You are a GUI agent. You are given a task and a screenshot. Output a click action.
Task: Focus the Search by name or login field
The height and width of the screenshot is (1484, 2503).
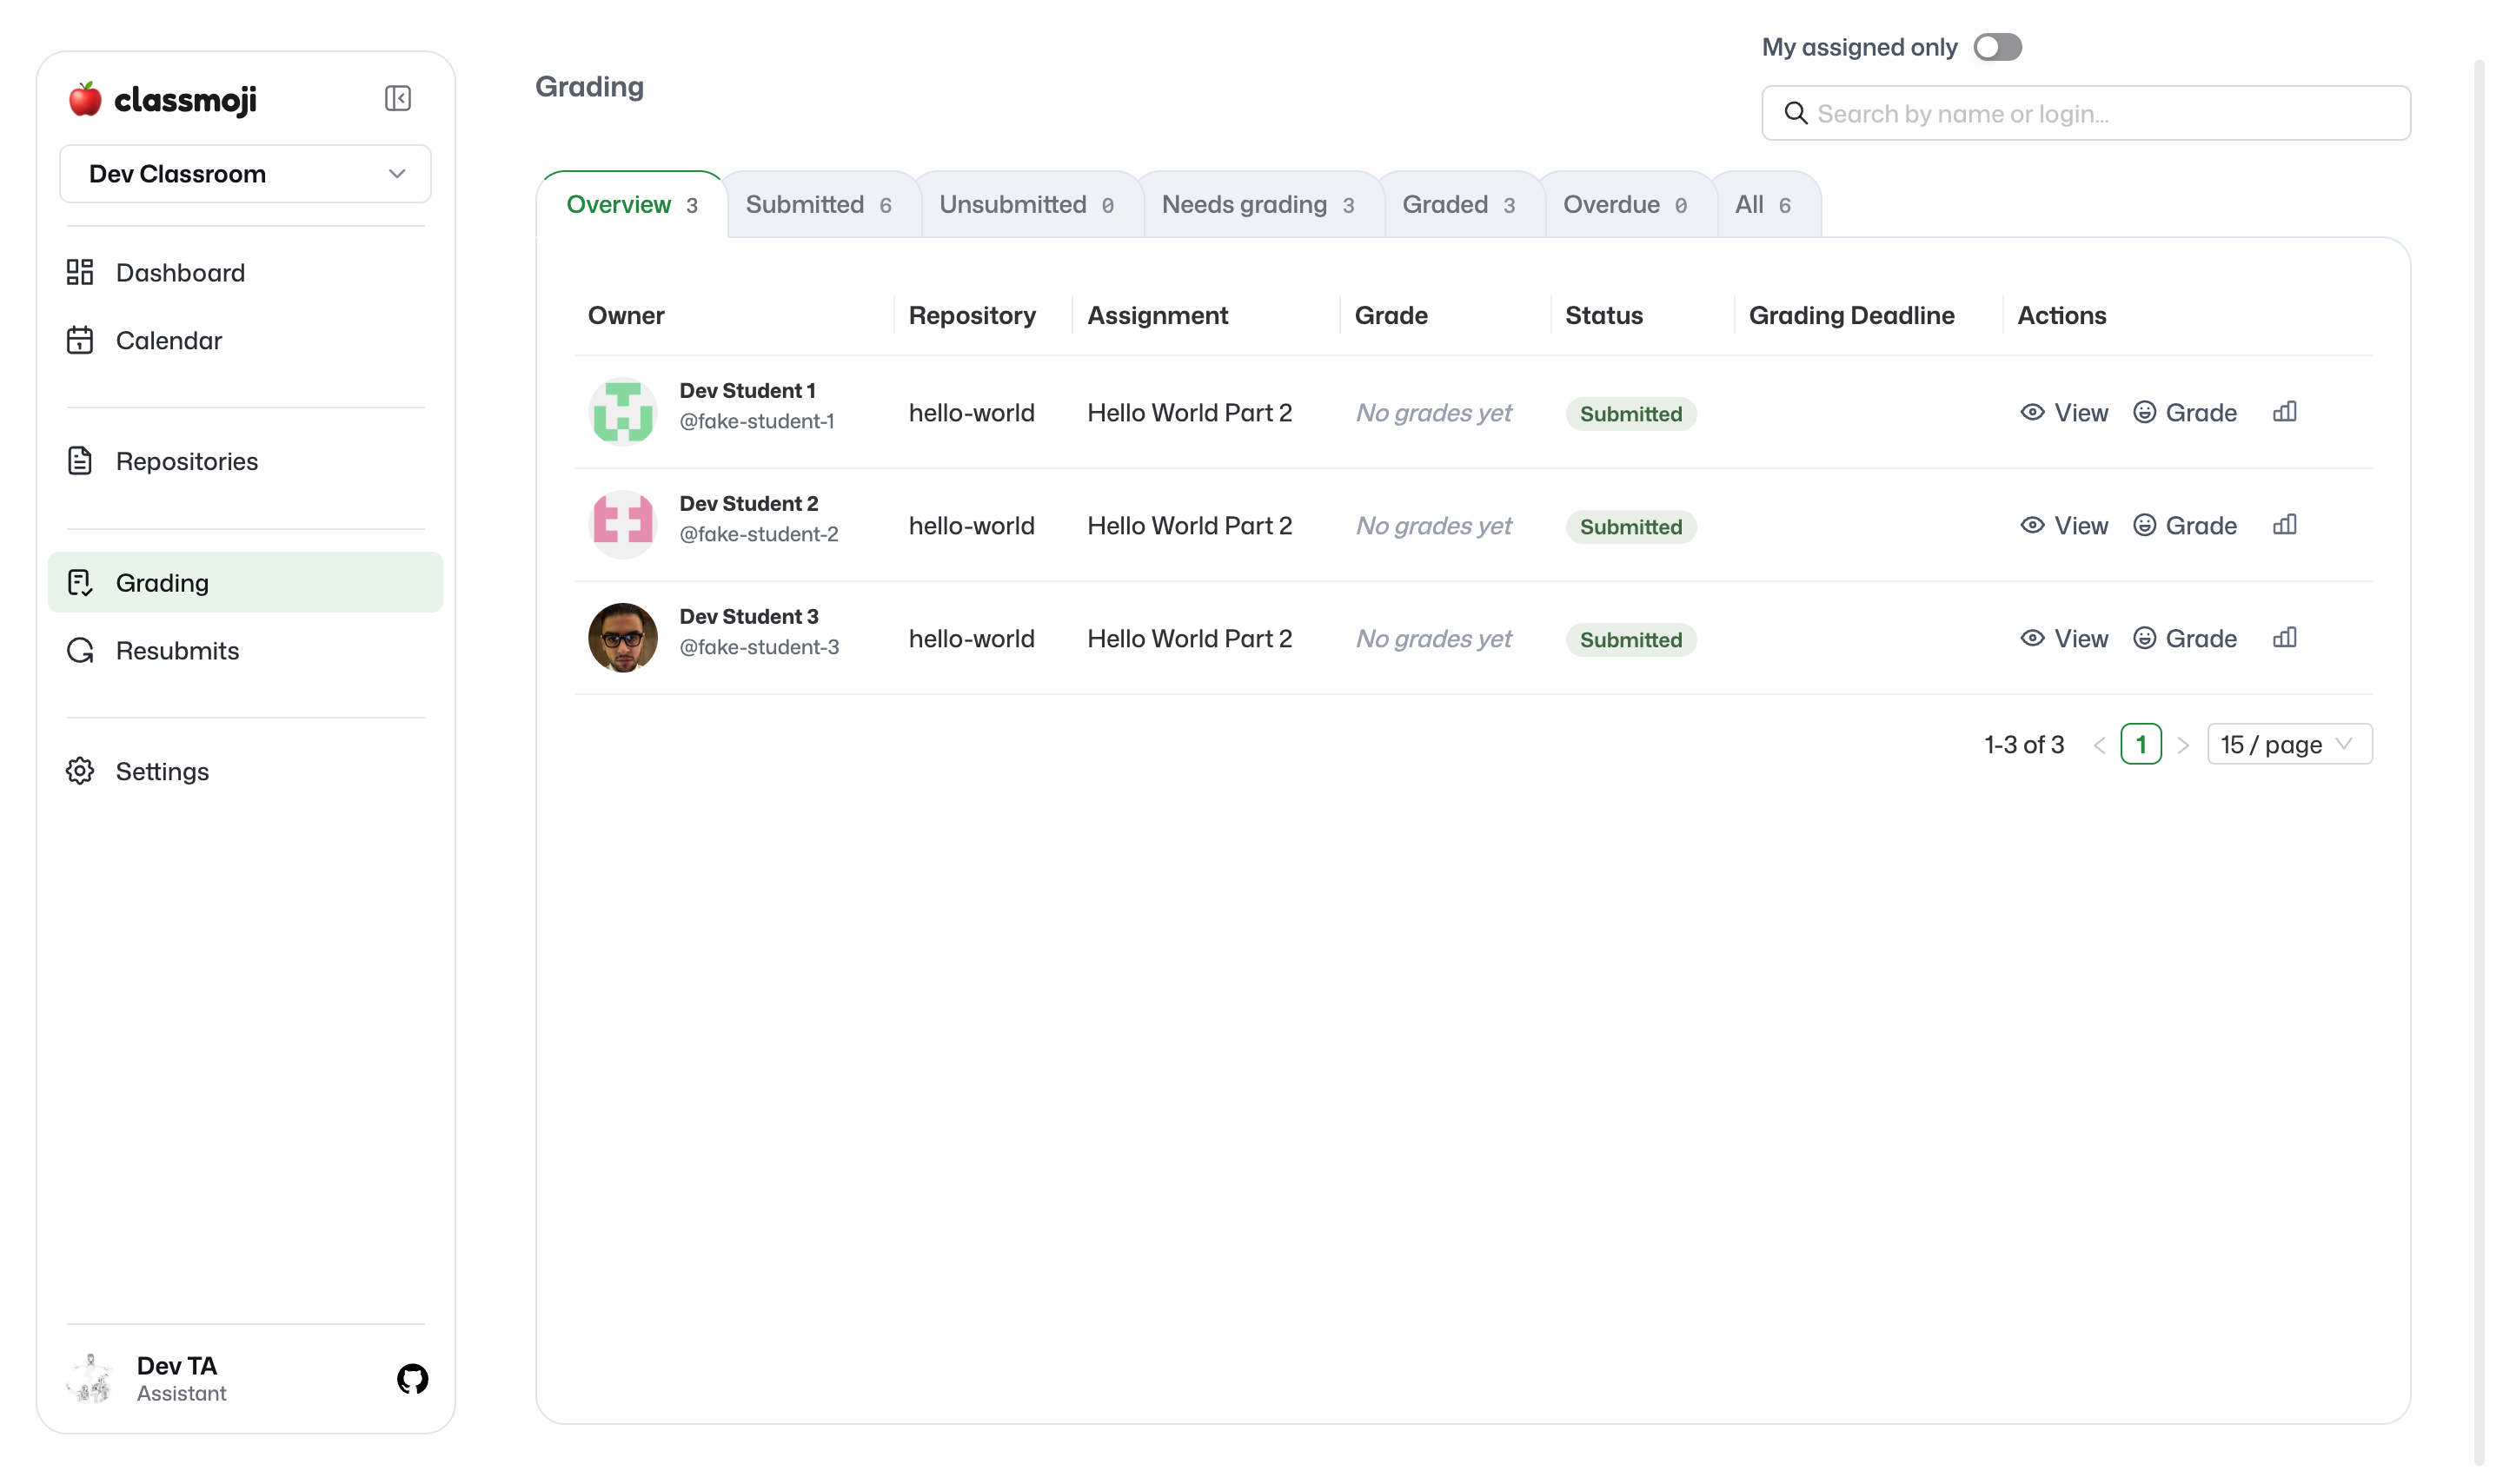pos(2085,113)
